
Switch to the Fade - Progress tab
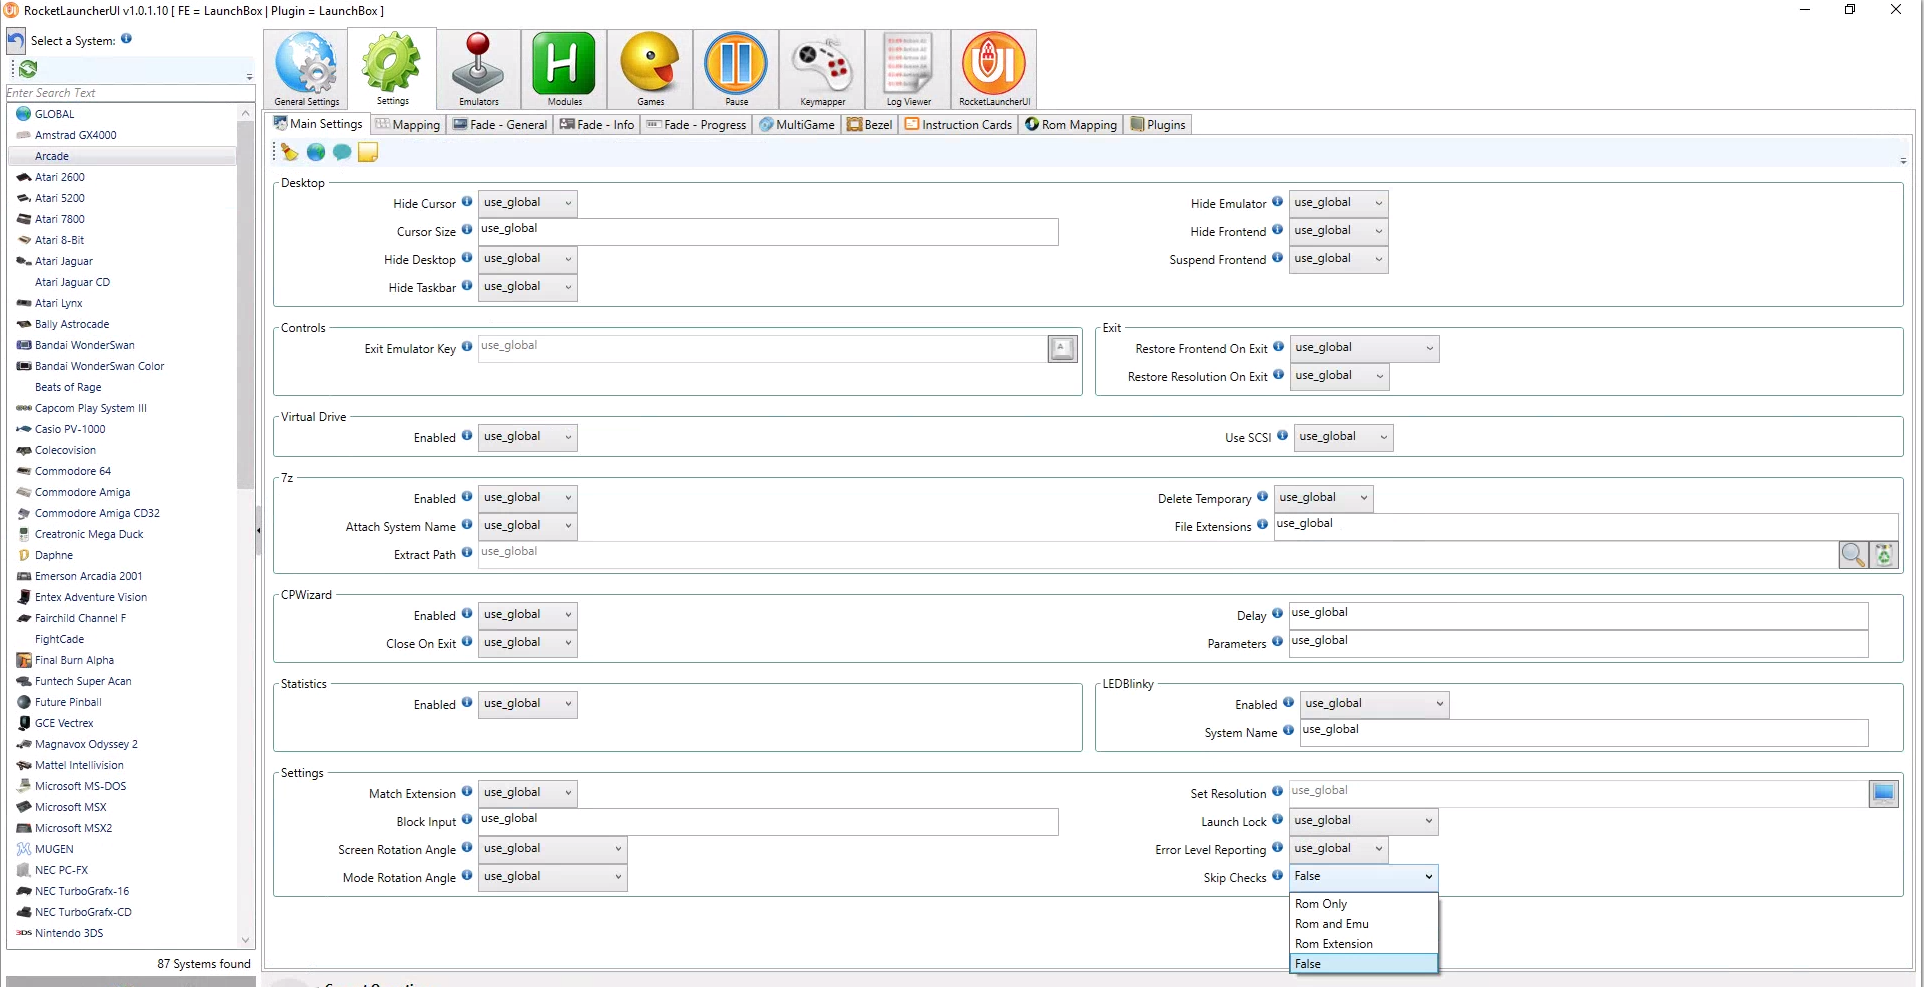pos(696,125)
